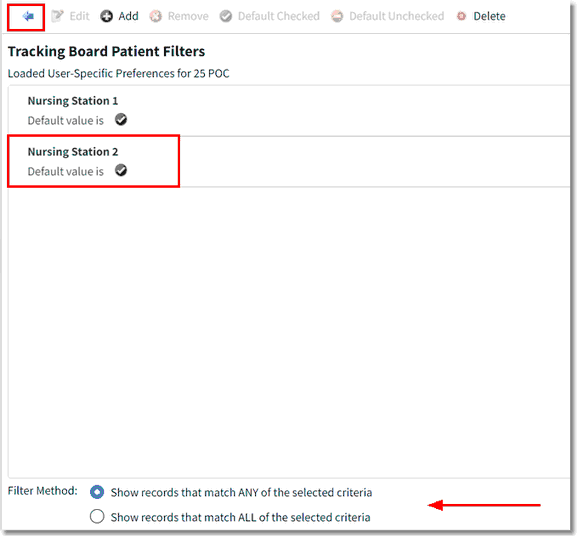
Task: Select the Nursing Station 2 filter row
Action: click(x=289, y=162)
